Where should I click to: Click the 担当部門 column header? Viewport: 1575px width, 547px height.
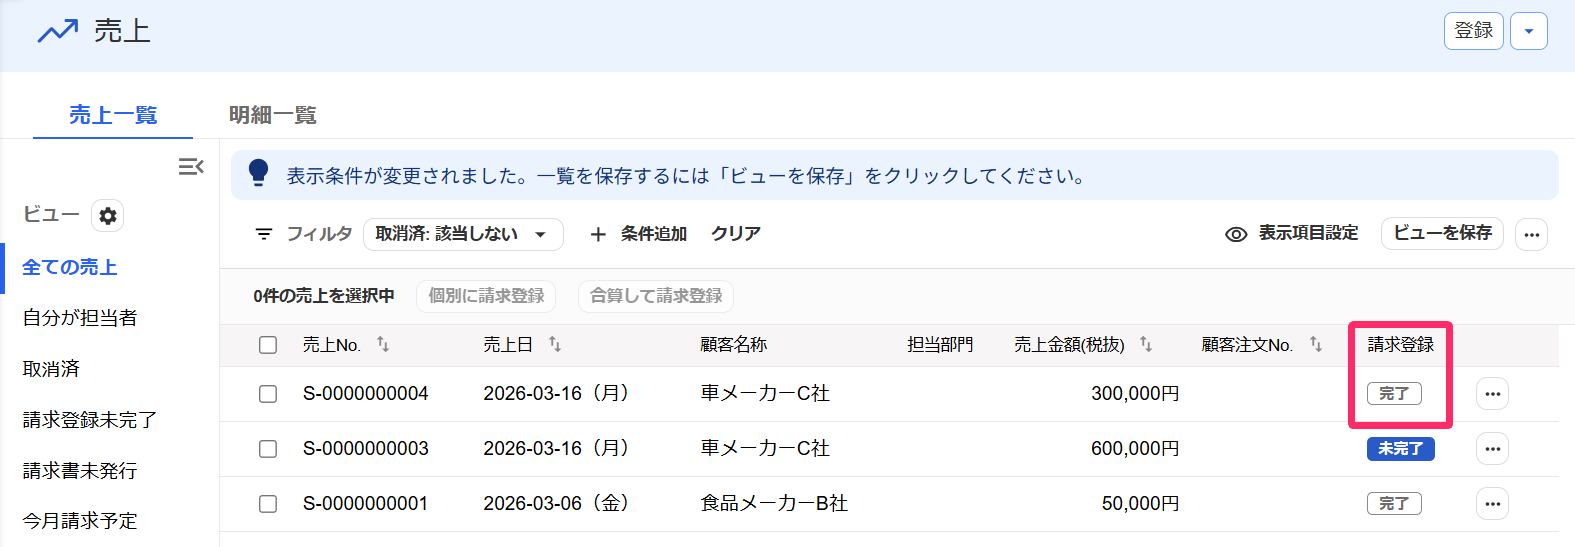[x=940, y=345]
